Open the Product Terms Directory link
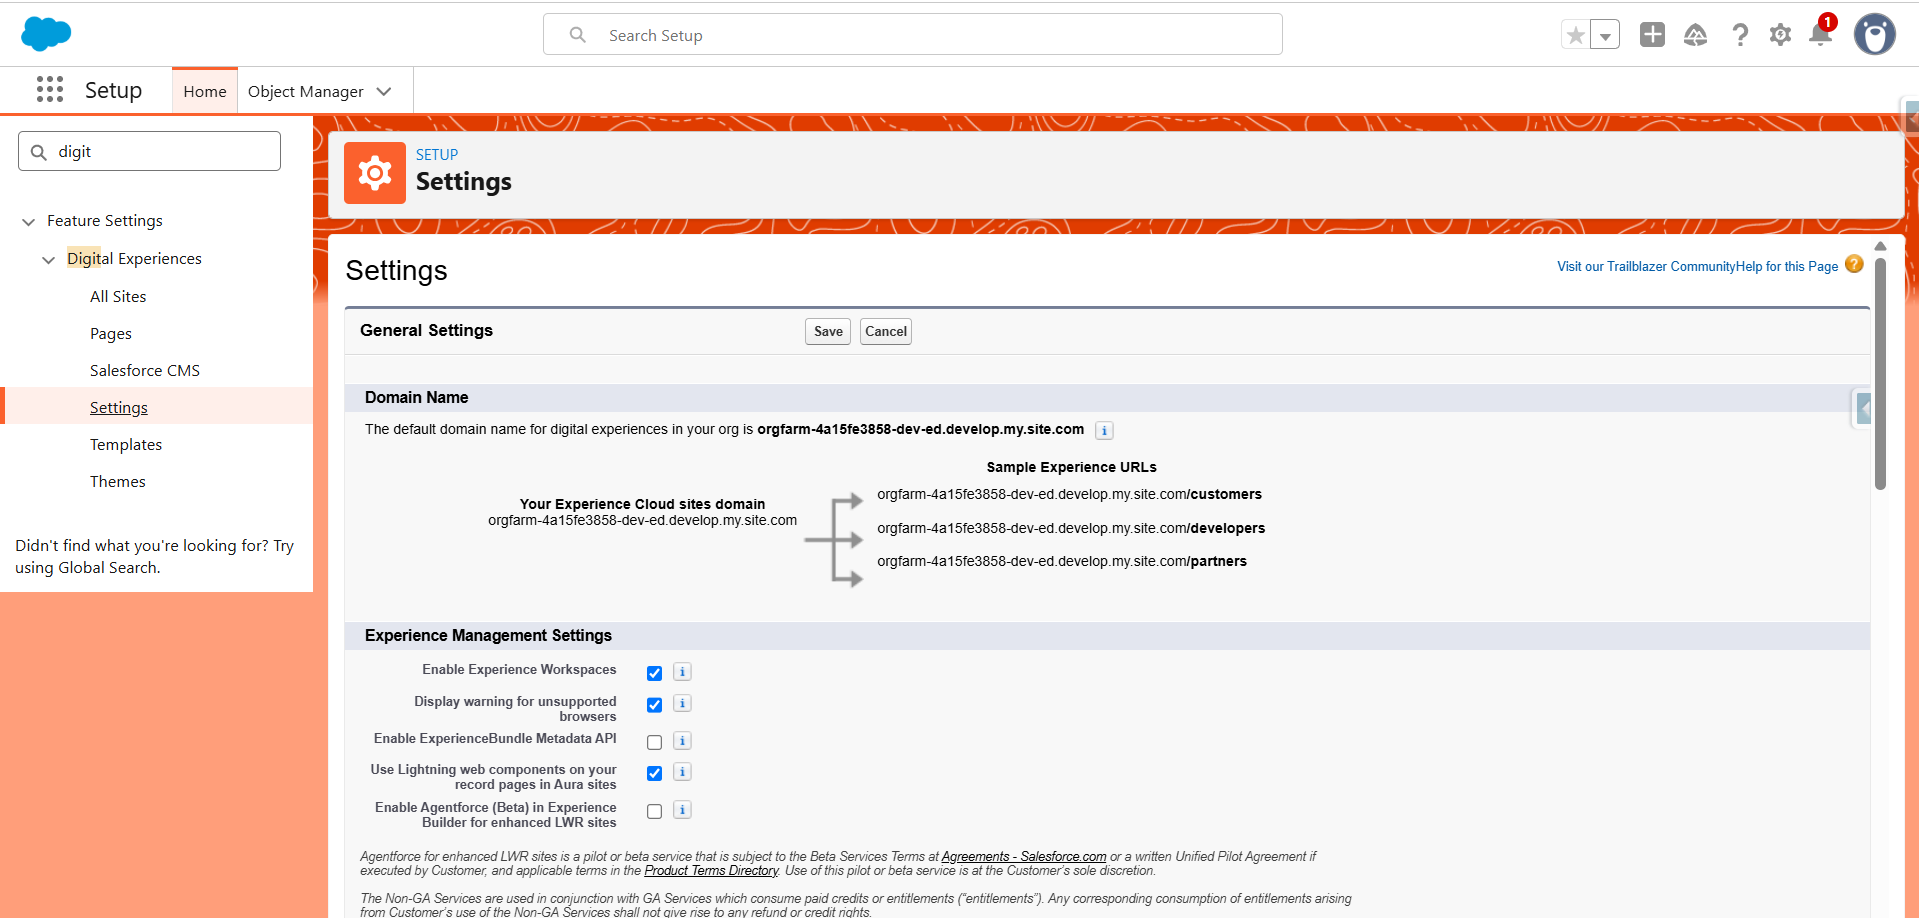1919x918 pixels. (711, 870)
